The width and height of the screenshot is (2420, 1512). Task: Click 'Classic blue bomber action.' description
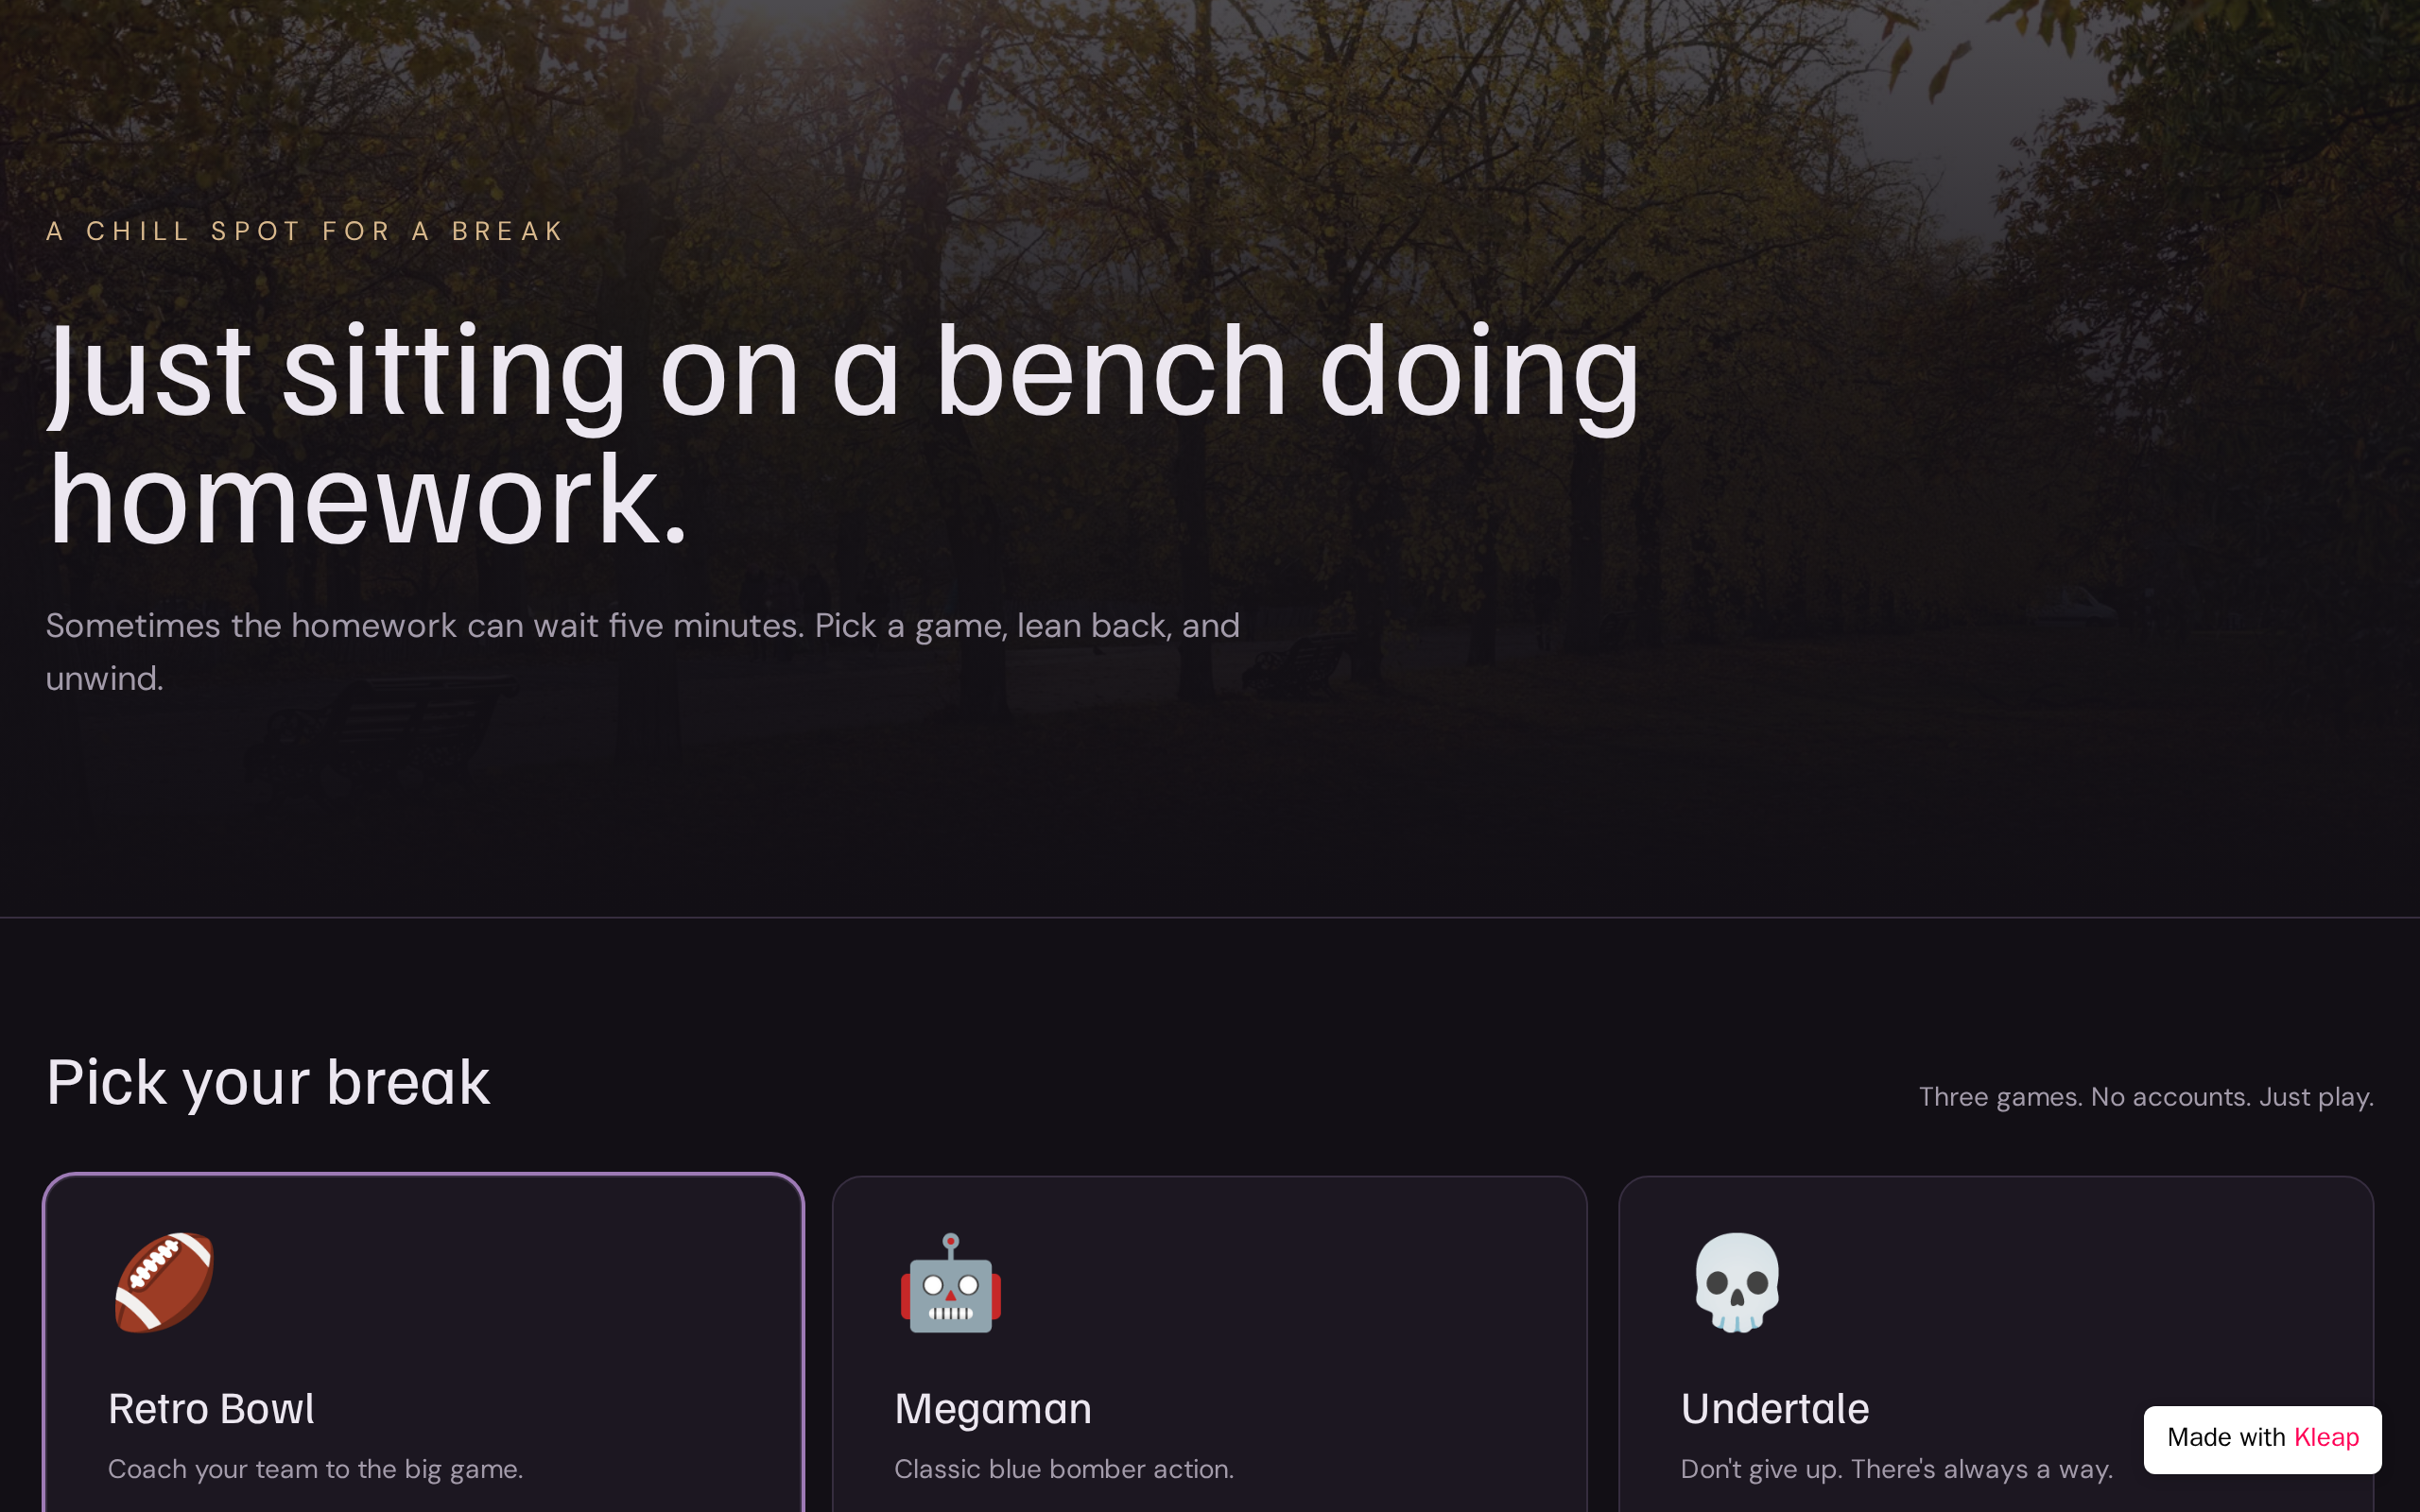pyautogui.click(x=1064, y=1469)
